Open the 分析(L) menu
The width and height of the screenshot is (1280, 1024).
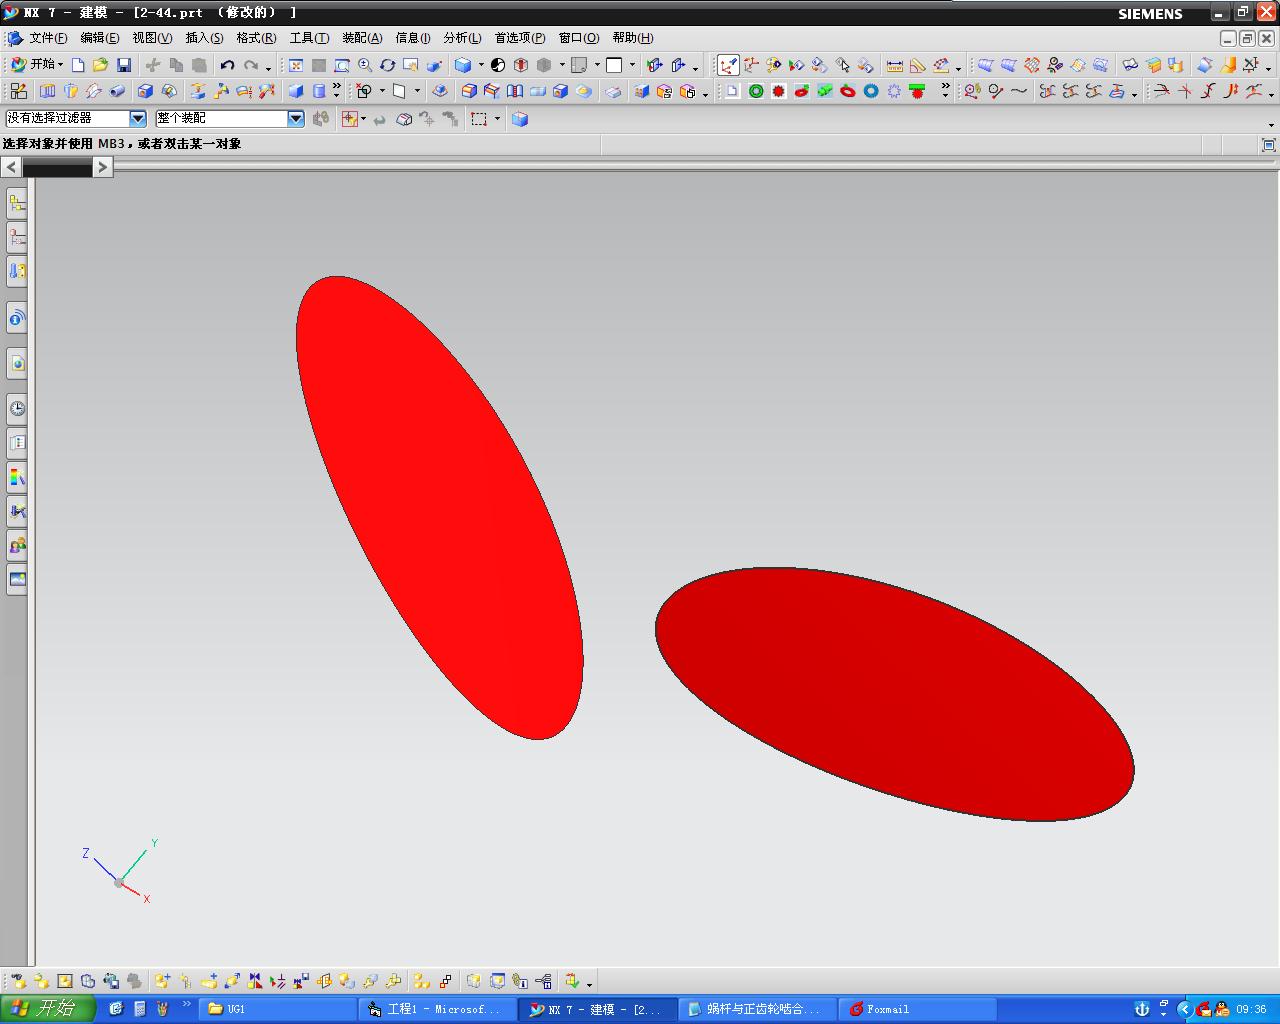[x=462, y=38]
